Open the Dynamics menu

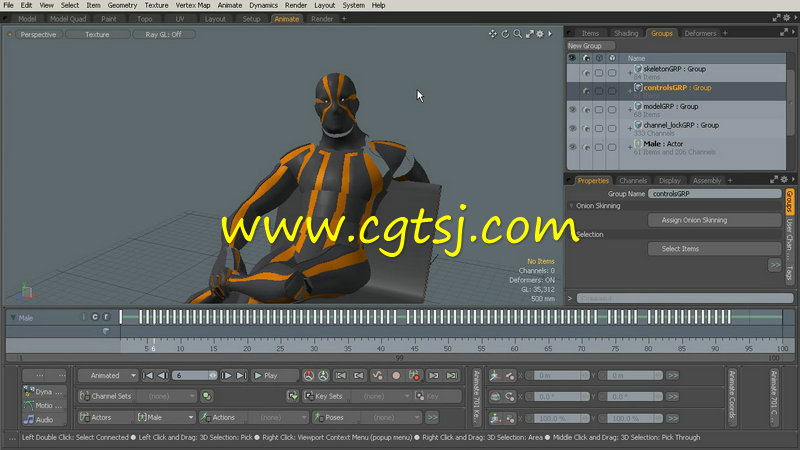pos(263,5)
